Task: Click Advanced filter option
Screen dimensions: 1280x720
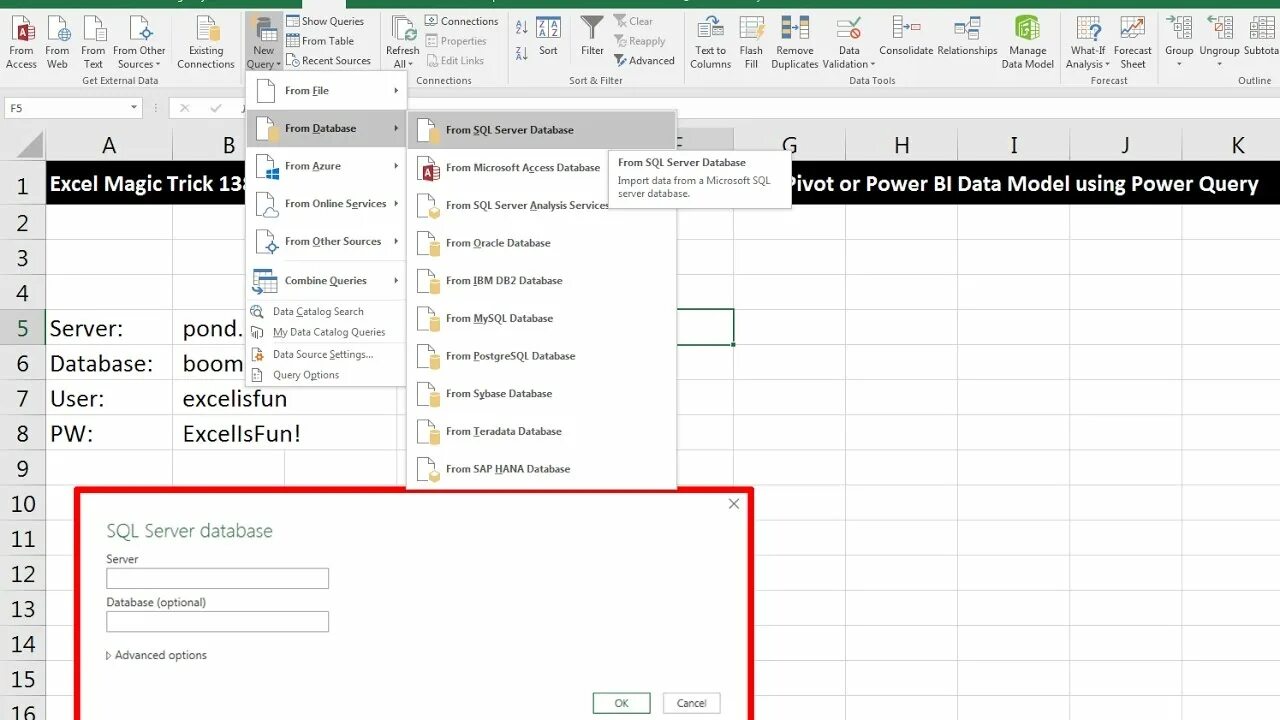Action: pyautogui.click(x=644, y=61)
